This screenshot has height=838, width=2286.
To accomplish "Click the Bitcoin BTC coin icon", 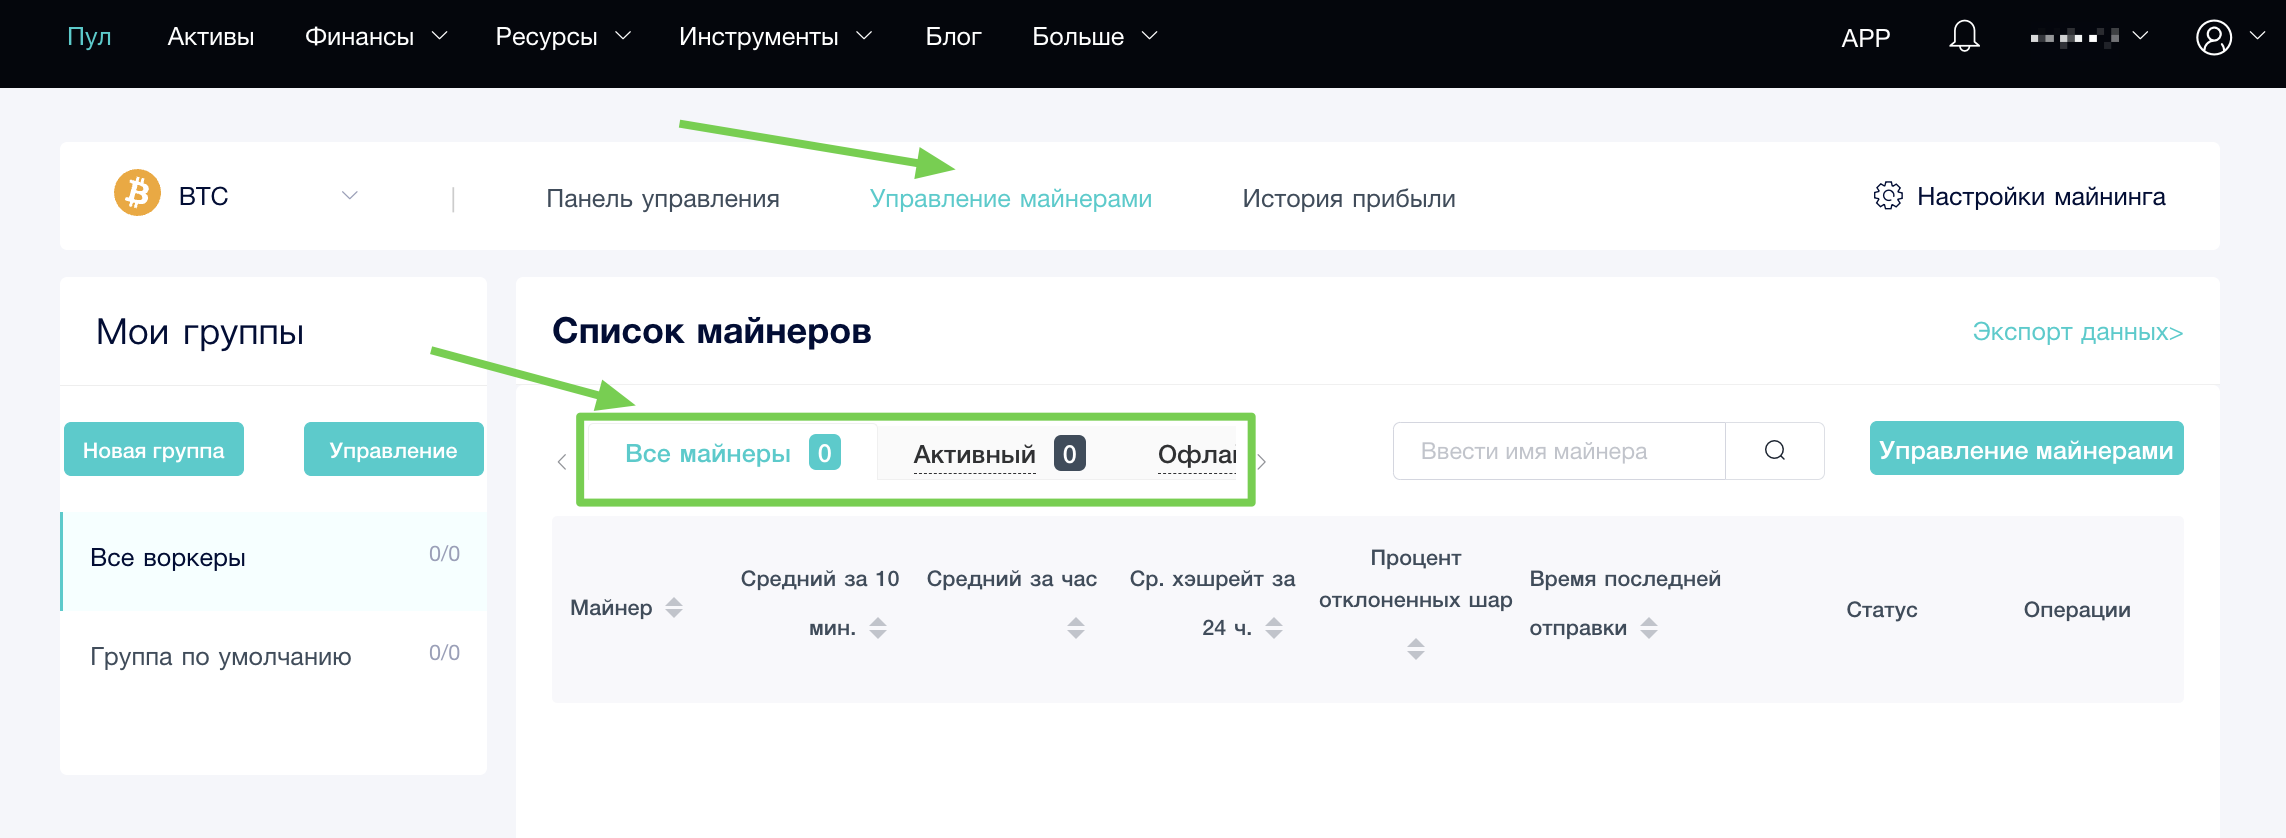I will coord(137,193).
